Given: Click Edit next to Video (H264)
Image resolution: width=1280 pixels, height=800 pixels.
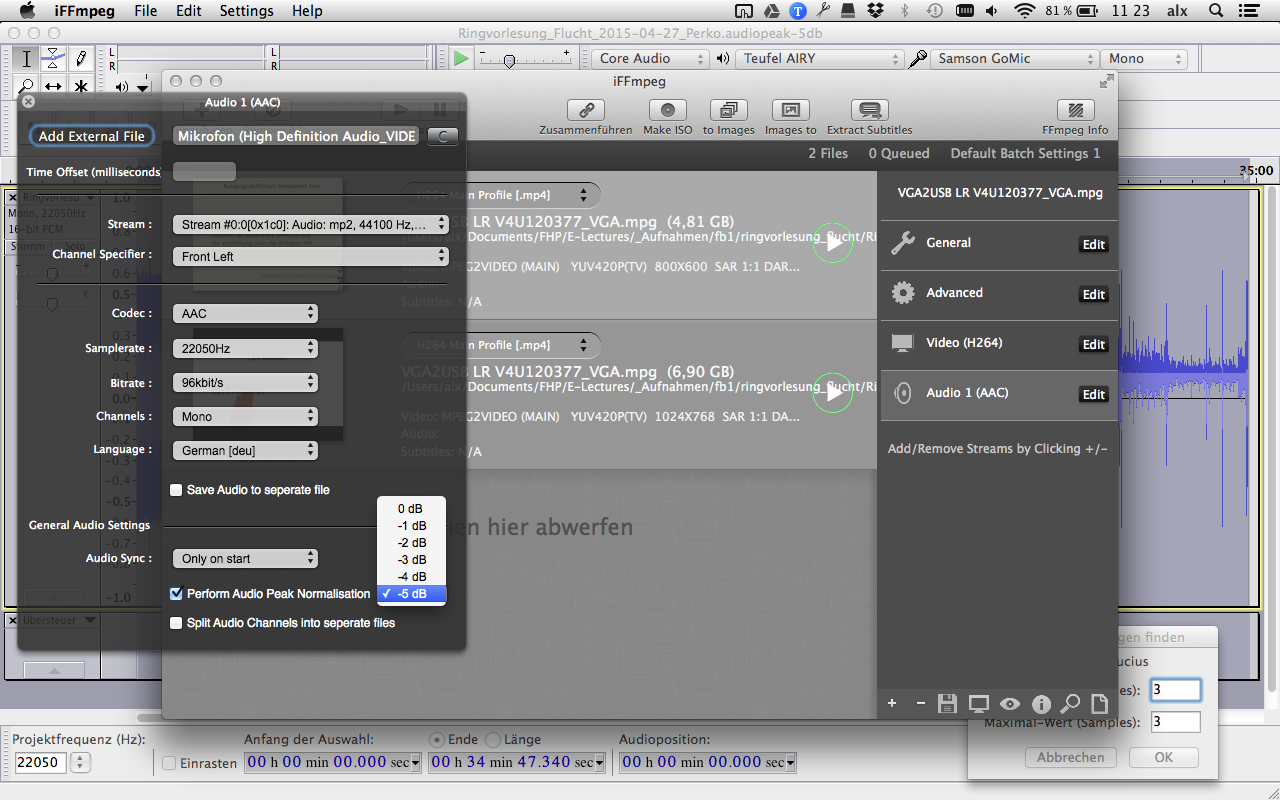Looking at the screenshot, I should (1094, 345).
